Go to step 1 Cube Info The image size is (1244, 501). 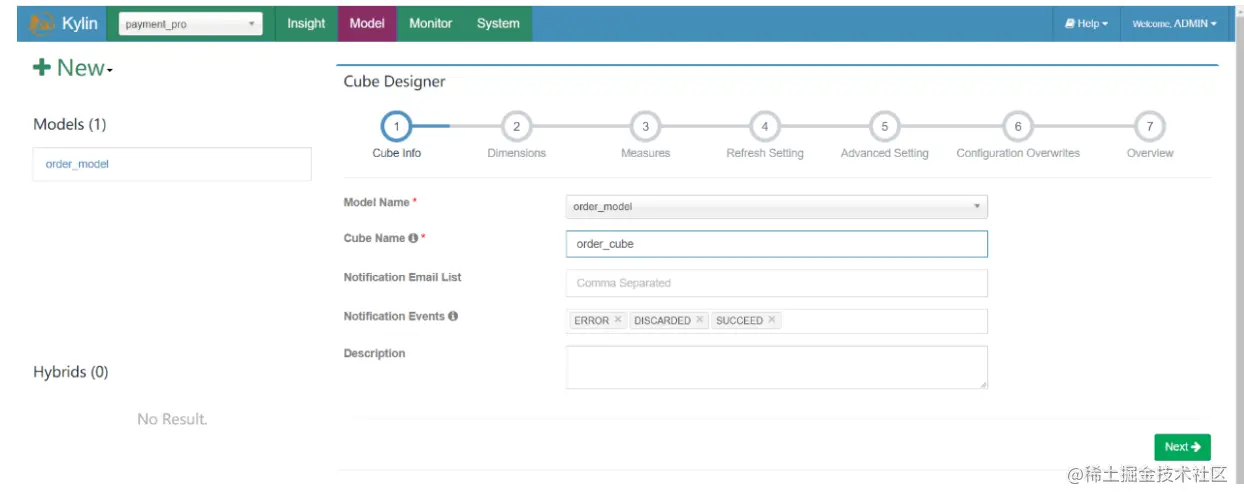[396, 127]
